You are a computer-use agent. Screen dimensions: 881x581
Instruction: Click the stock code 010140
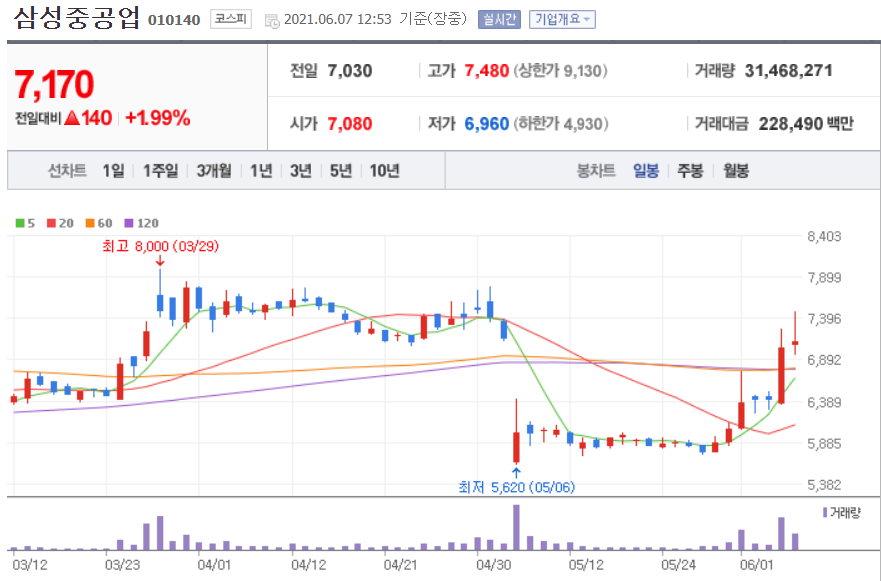174,20
